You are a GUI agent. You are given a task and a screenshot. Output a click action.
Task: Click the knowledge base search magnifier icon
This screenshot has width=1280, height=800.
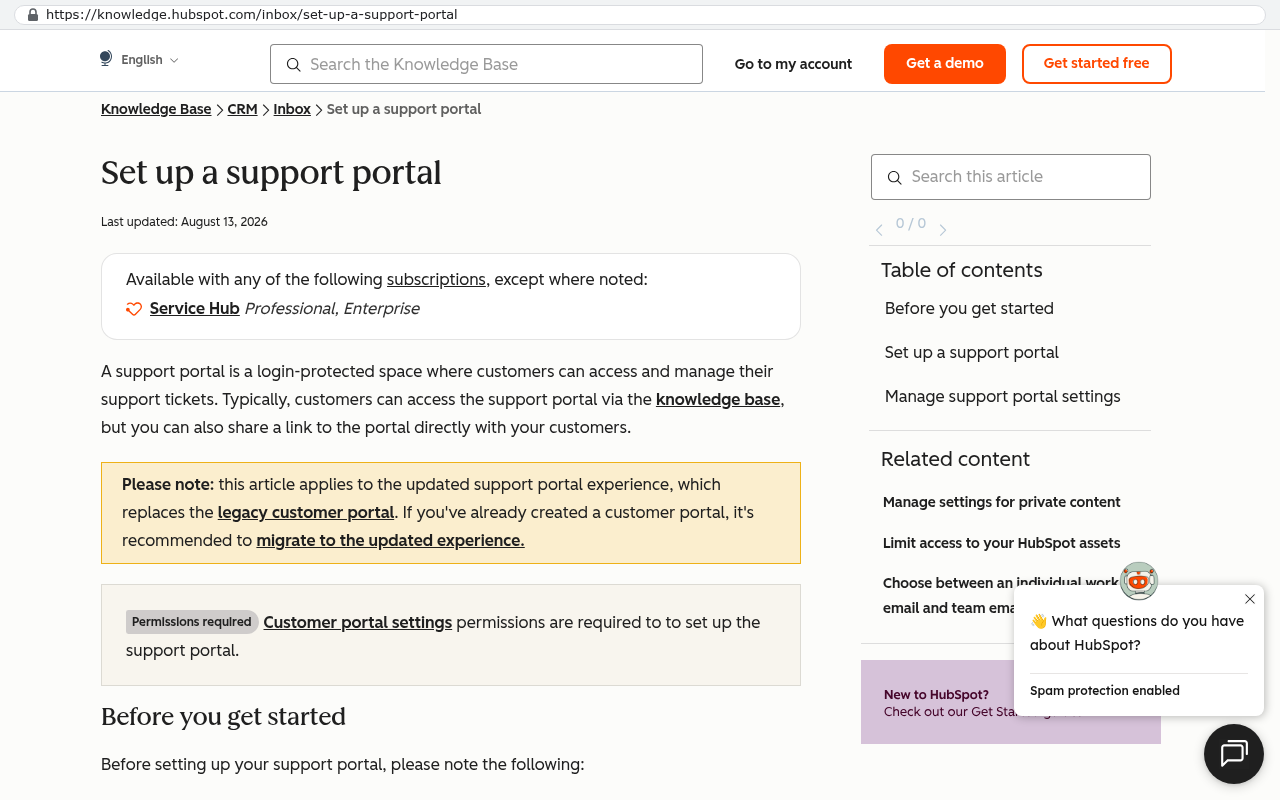pos(293,65)
